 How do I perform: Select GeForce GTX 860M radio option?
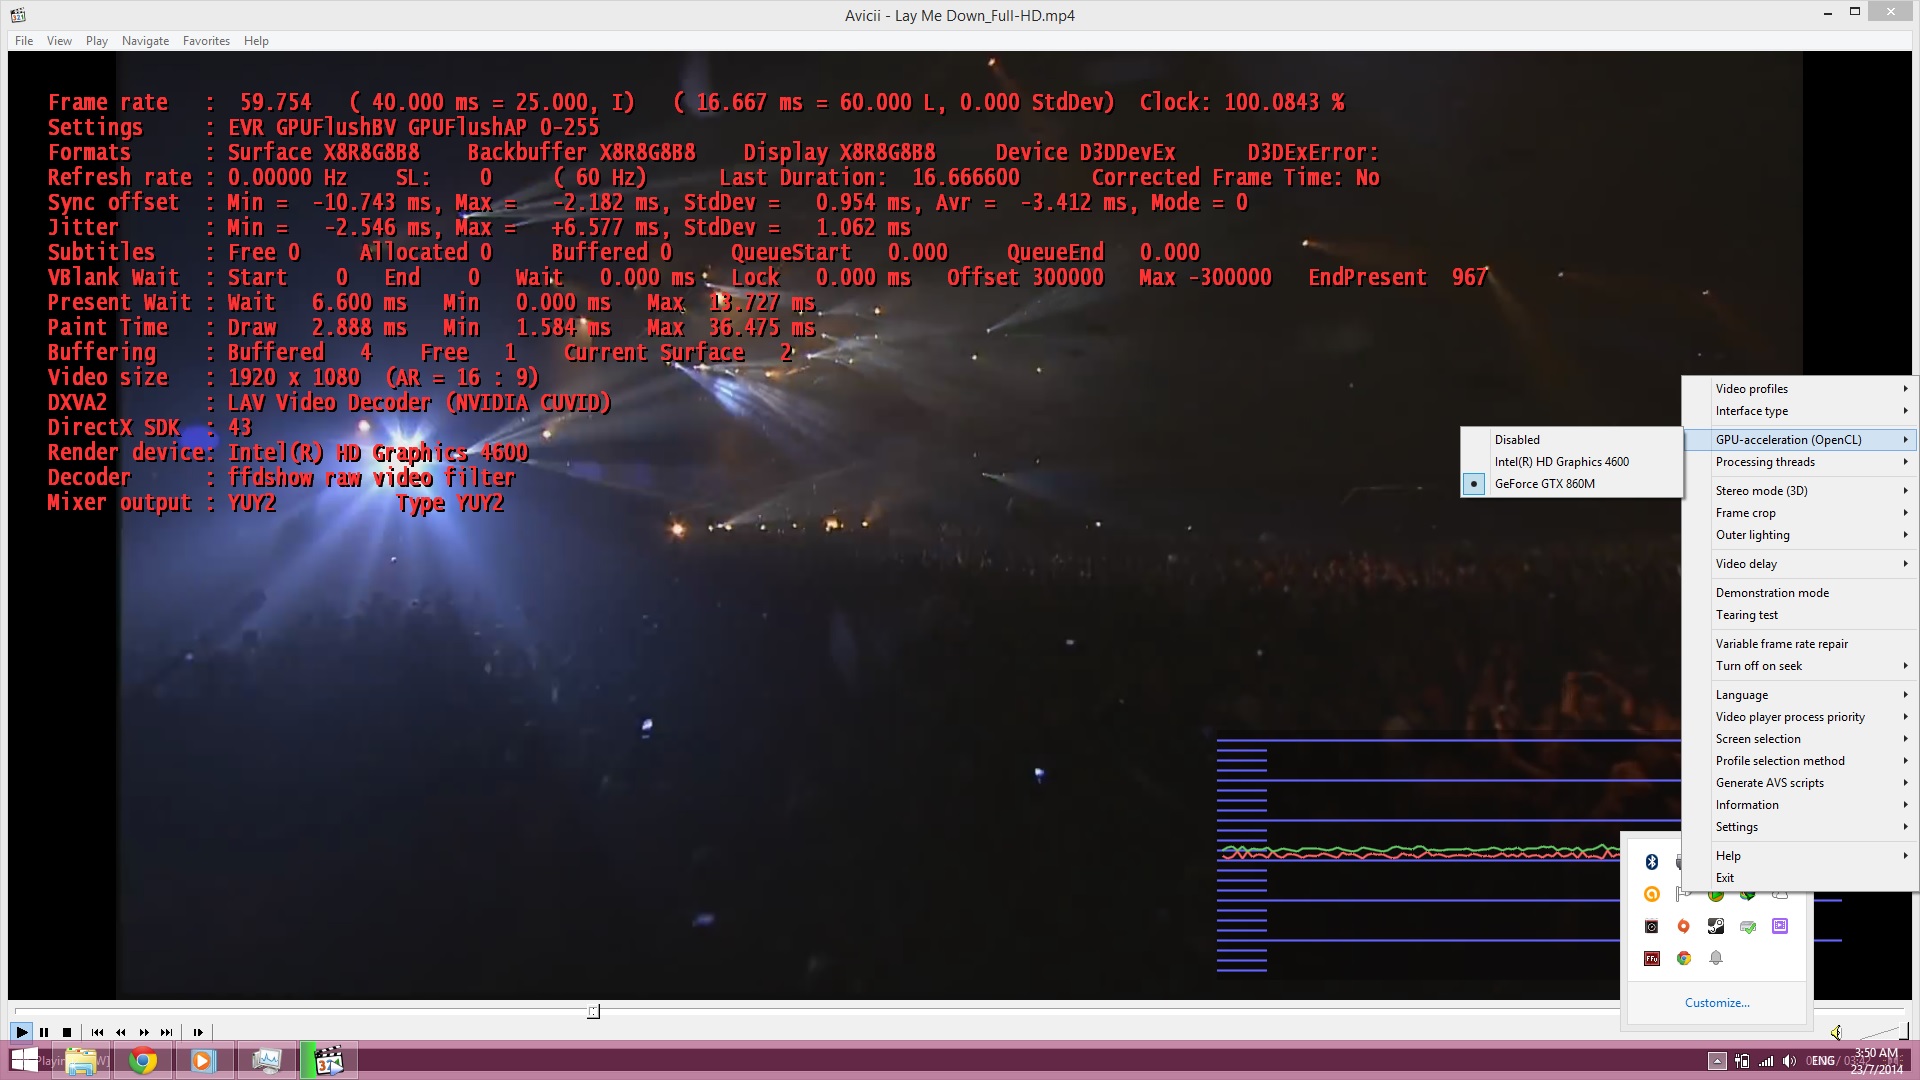pyautogui.click(x=1545, y=484)
